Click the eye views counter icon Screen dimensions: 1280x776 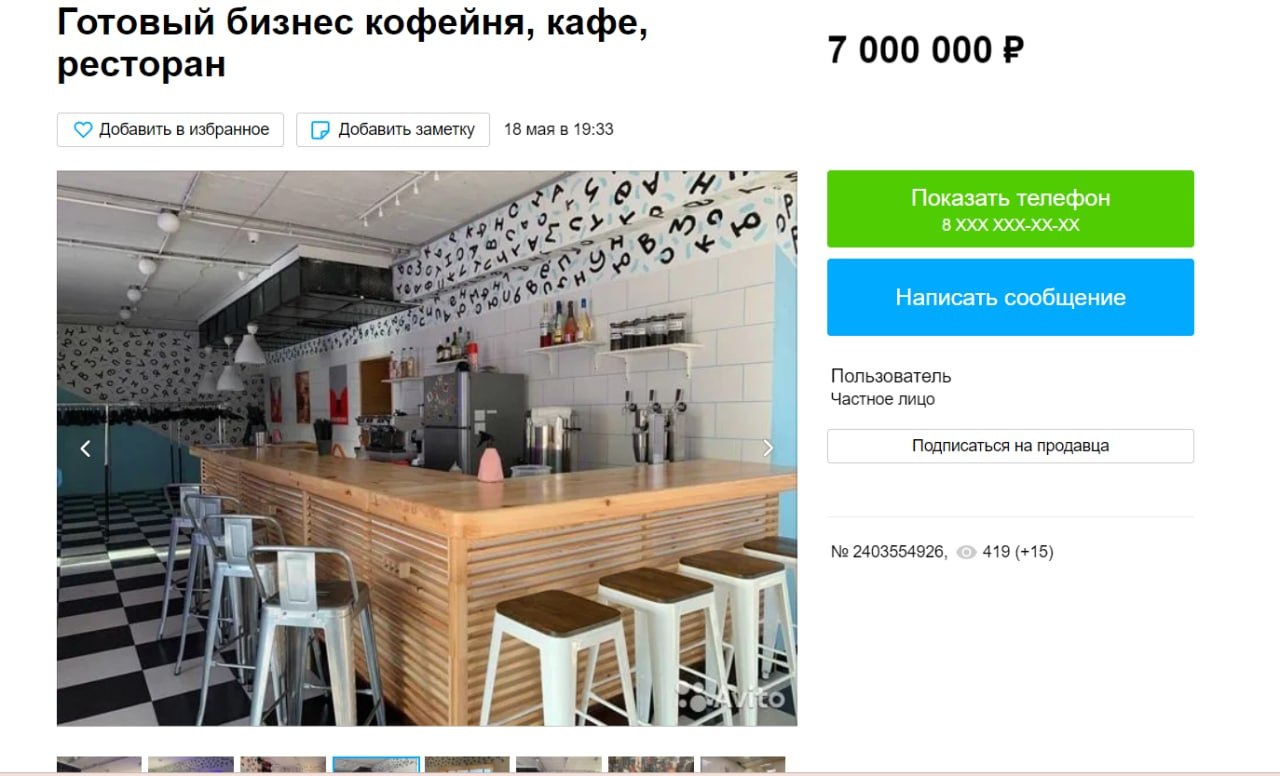(x=966, y=552)
